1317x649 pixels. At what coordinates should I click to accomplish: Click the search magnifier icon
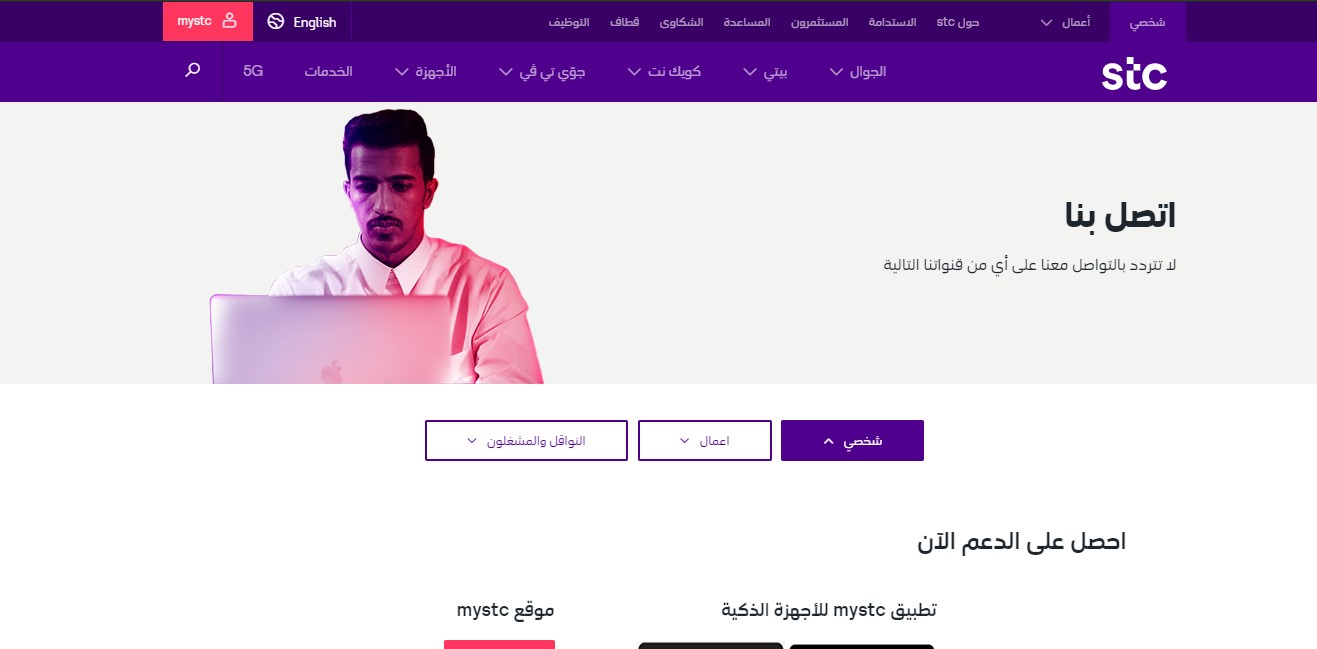193,70
